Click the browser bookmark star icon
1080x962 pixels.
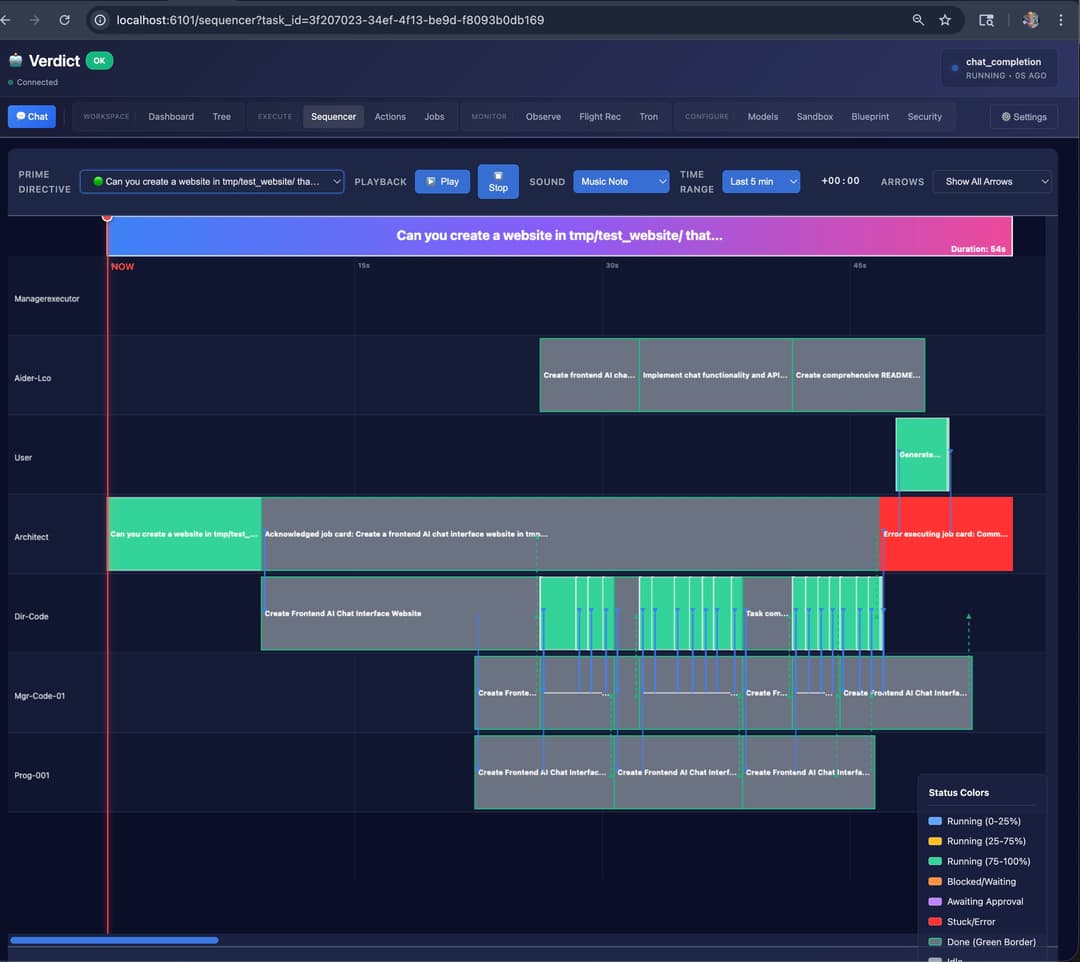tap(945, 19)
